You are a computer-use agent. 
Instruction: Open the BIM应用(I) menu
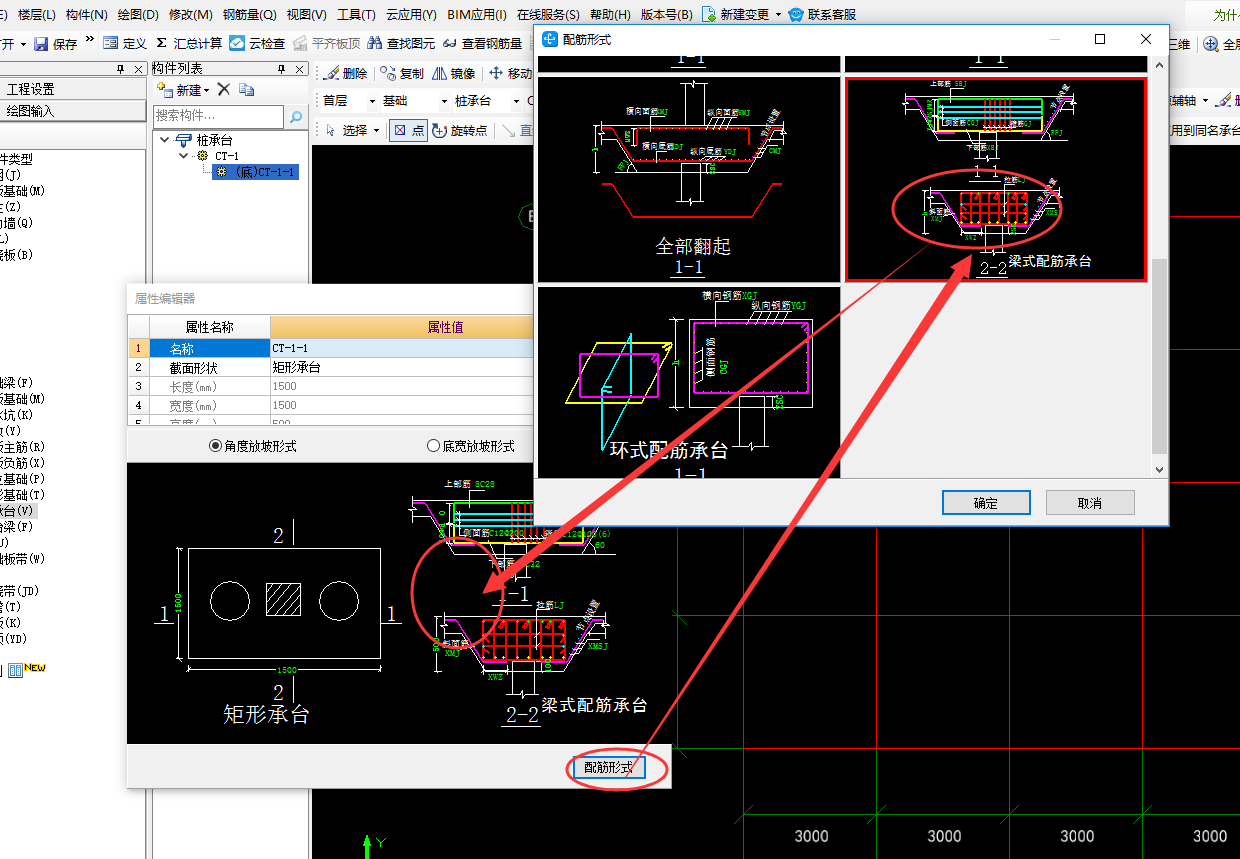coord(476,15)
